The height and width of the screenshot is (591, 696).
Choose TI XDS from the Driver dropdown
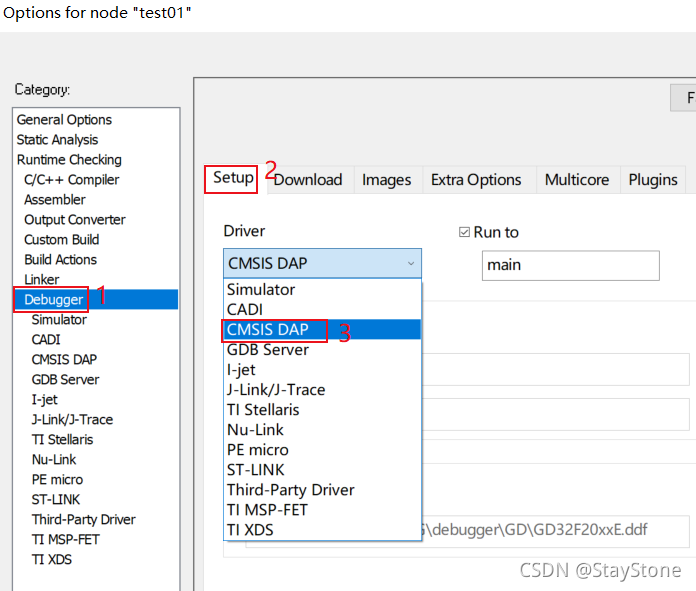click(322, 530)
